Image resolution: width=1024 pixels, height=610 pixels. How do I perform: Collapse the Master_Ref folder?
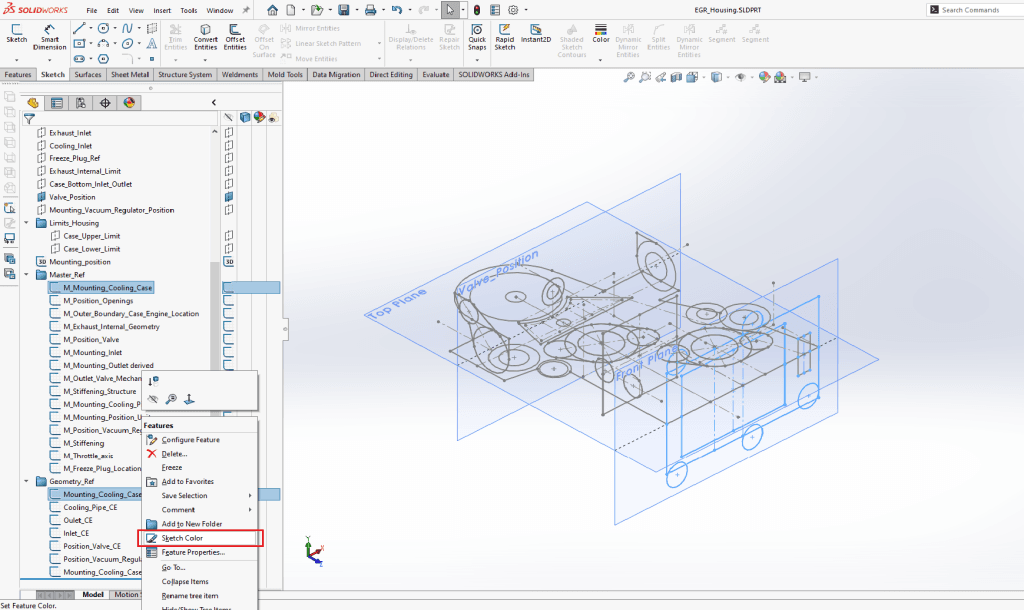pos(27,274)
